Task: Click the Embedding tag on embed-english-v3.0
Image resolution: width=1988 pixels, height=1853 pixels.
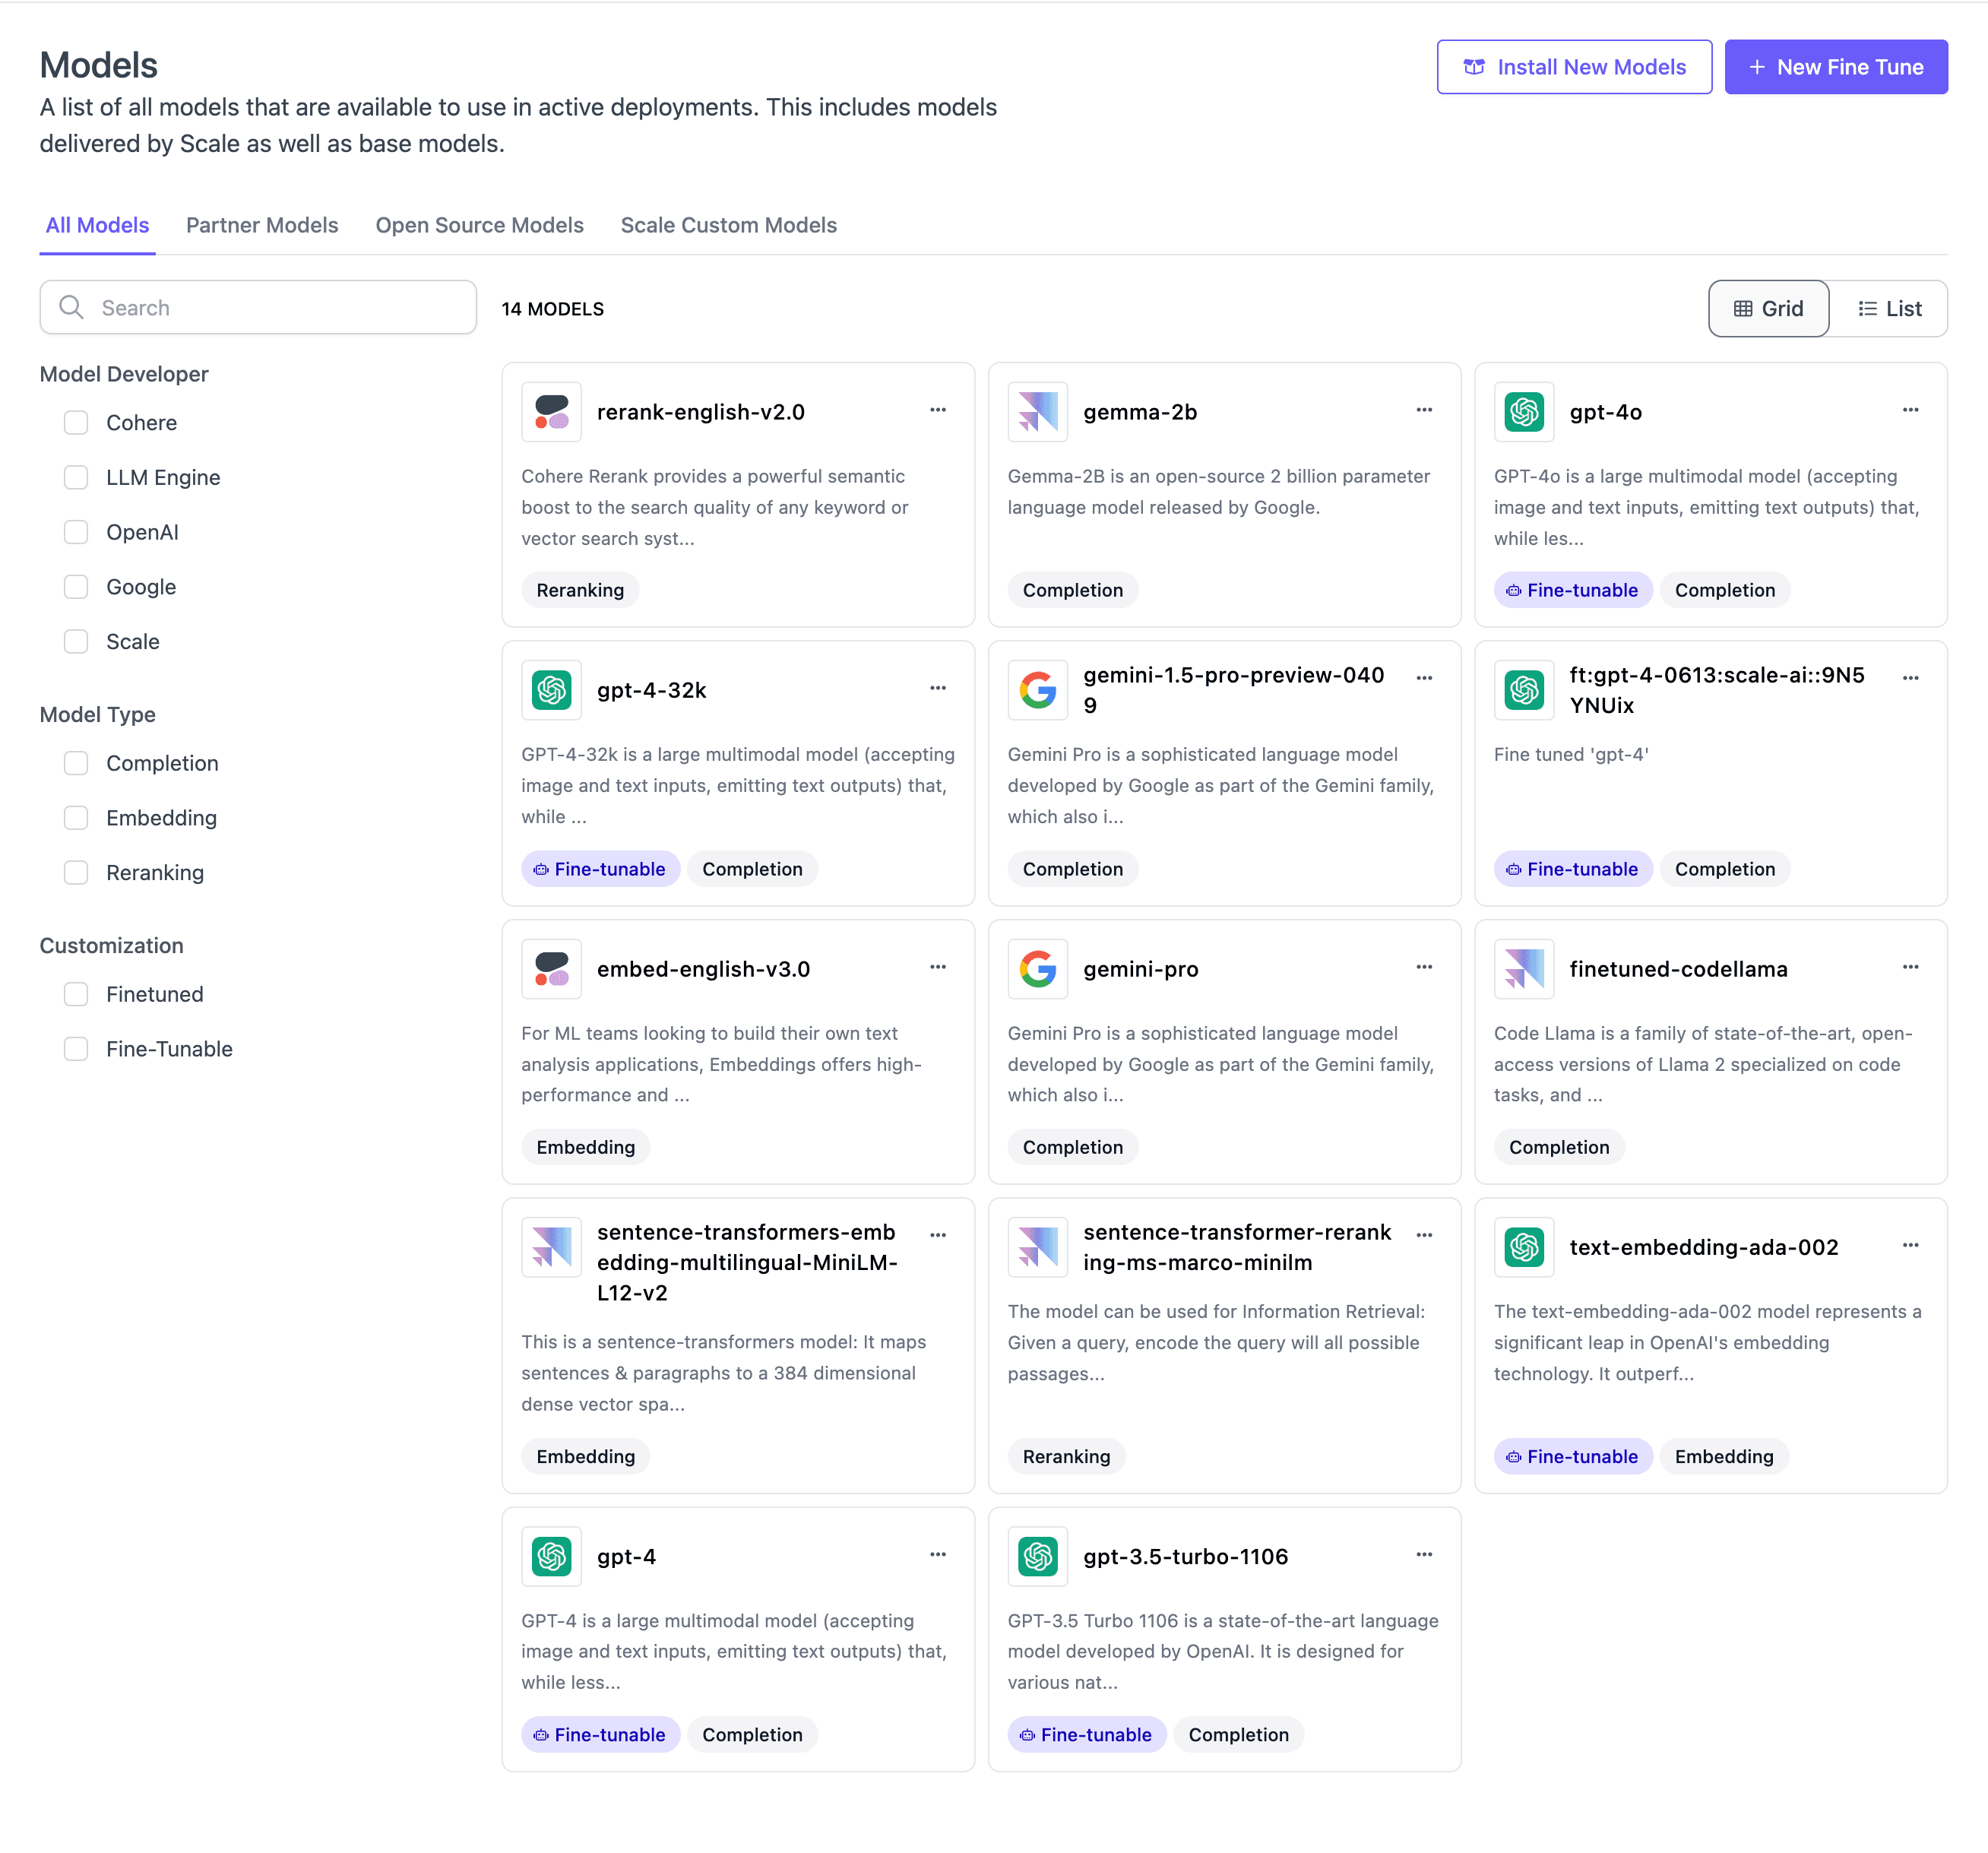Action: pos(585,1147)
